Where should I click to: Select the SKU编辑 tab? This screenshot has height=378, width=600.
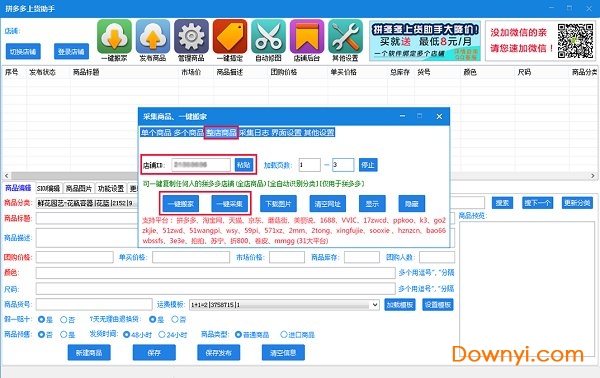click(48, 188)
